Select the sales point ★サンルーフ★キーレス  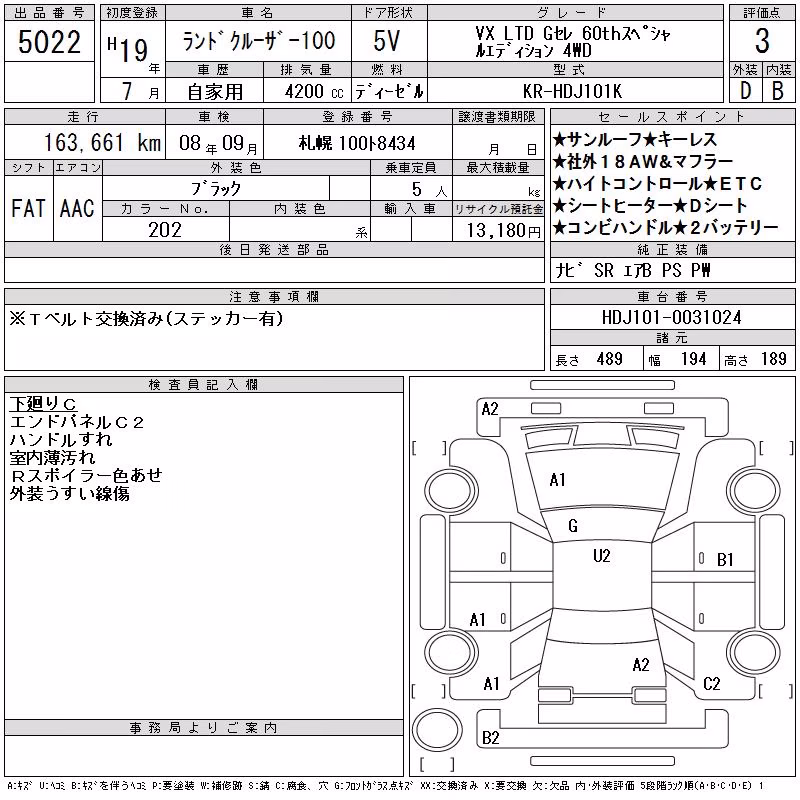click(x=634, y=139)
